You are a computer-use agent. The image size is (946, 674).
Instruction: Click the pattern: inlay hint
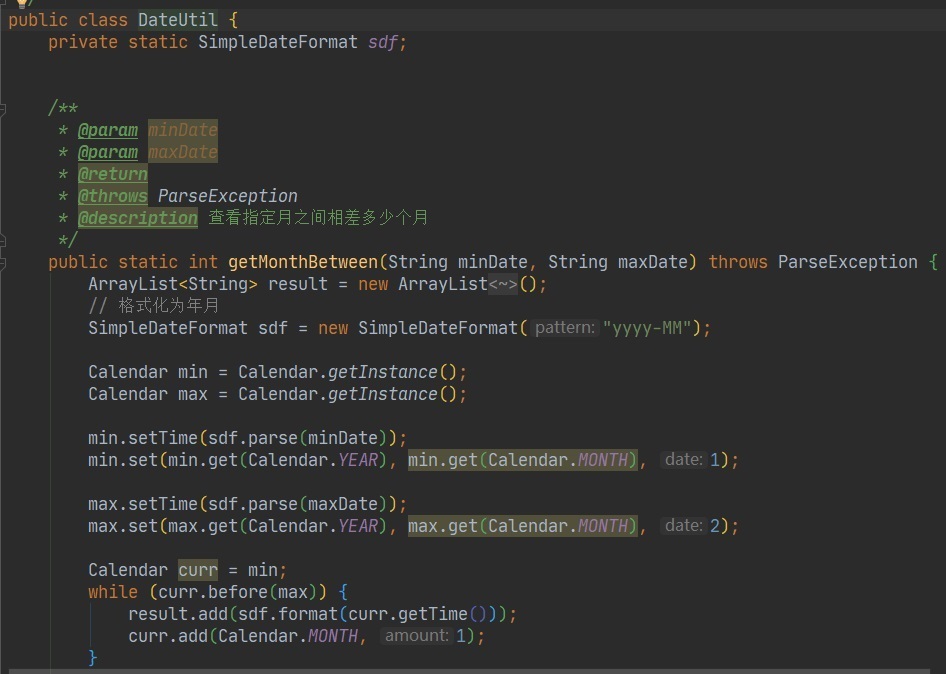pyautogui.click(x=565, y=328)
